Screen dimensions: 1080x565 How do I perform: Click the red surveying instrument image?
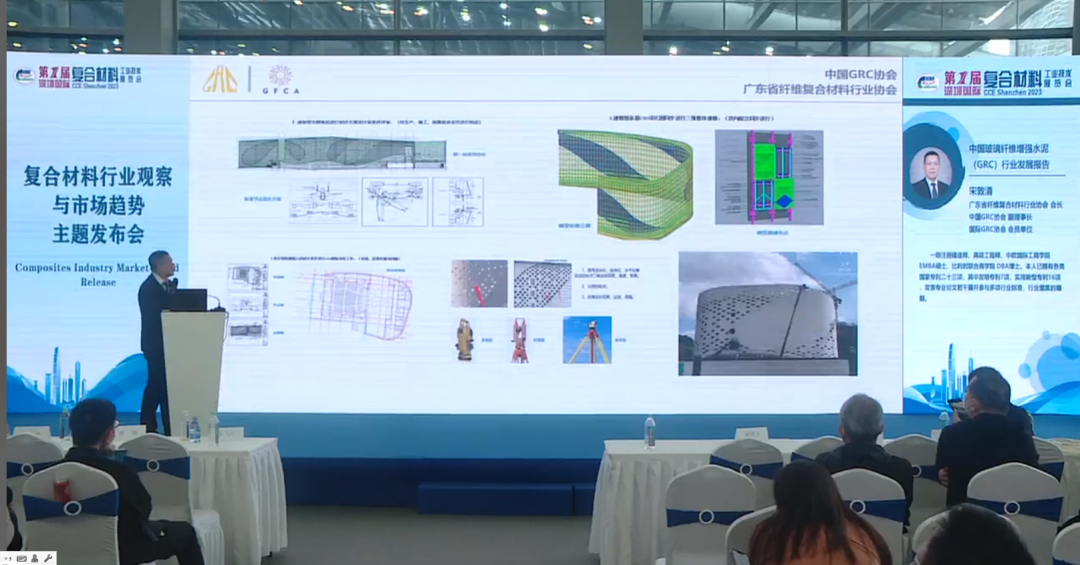coord(519,339)
